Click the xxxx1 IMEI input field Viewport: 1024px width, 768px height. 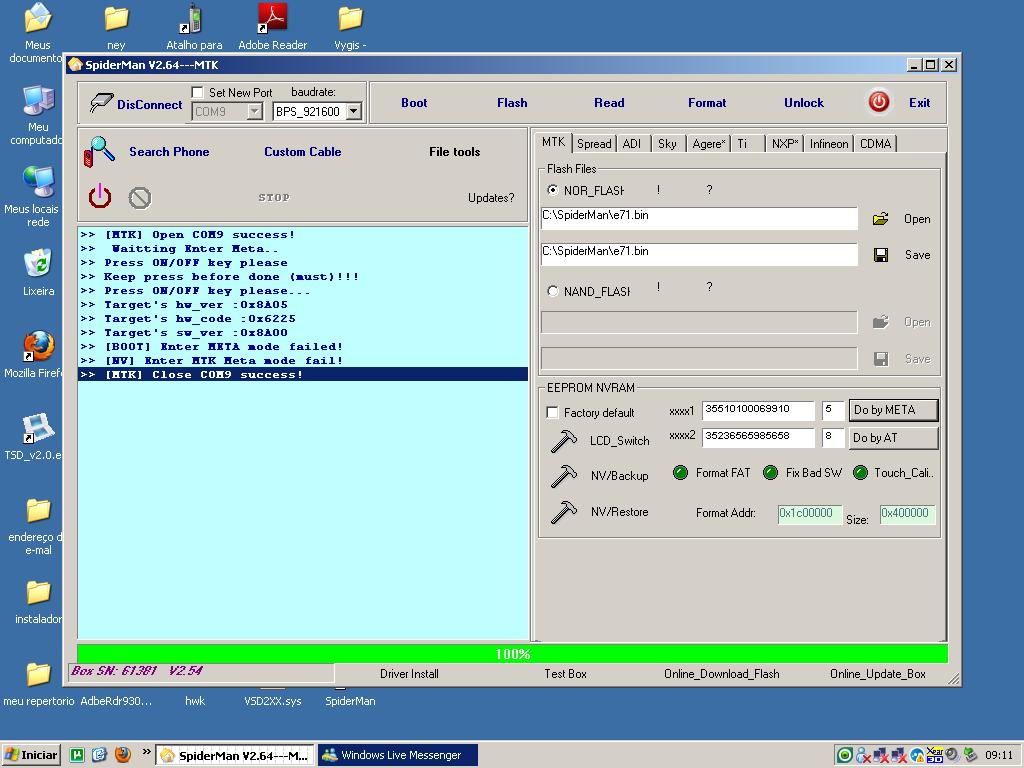(758, 410)
